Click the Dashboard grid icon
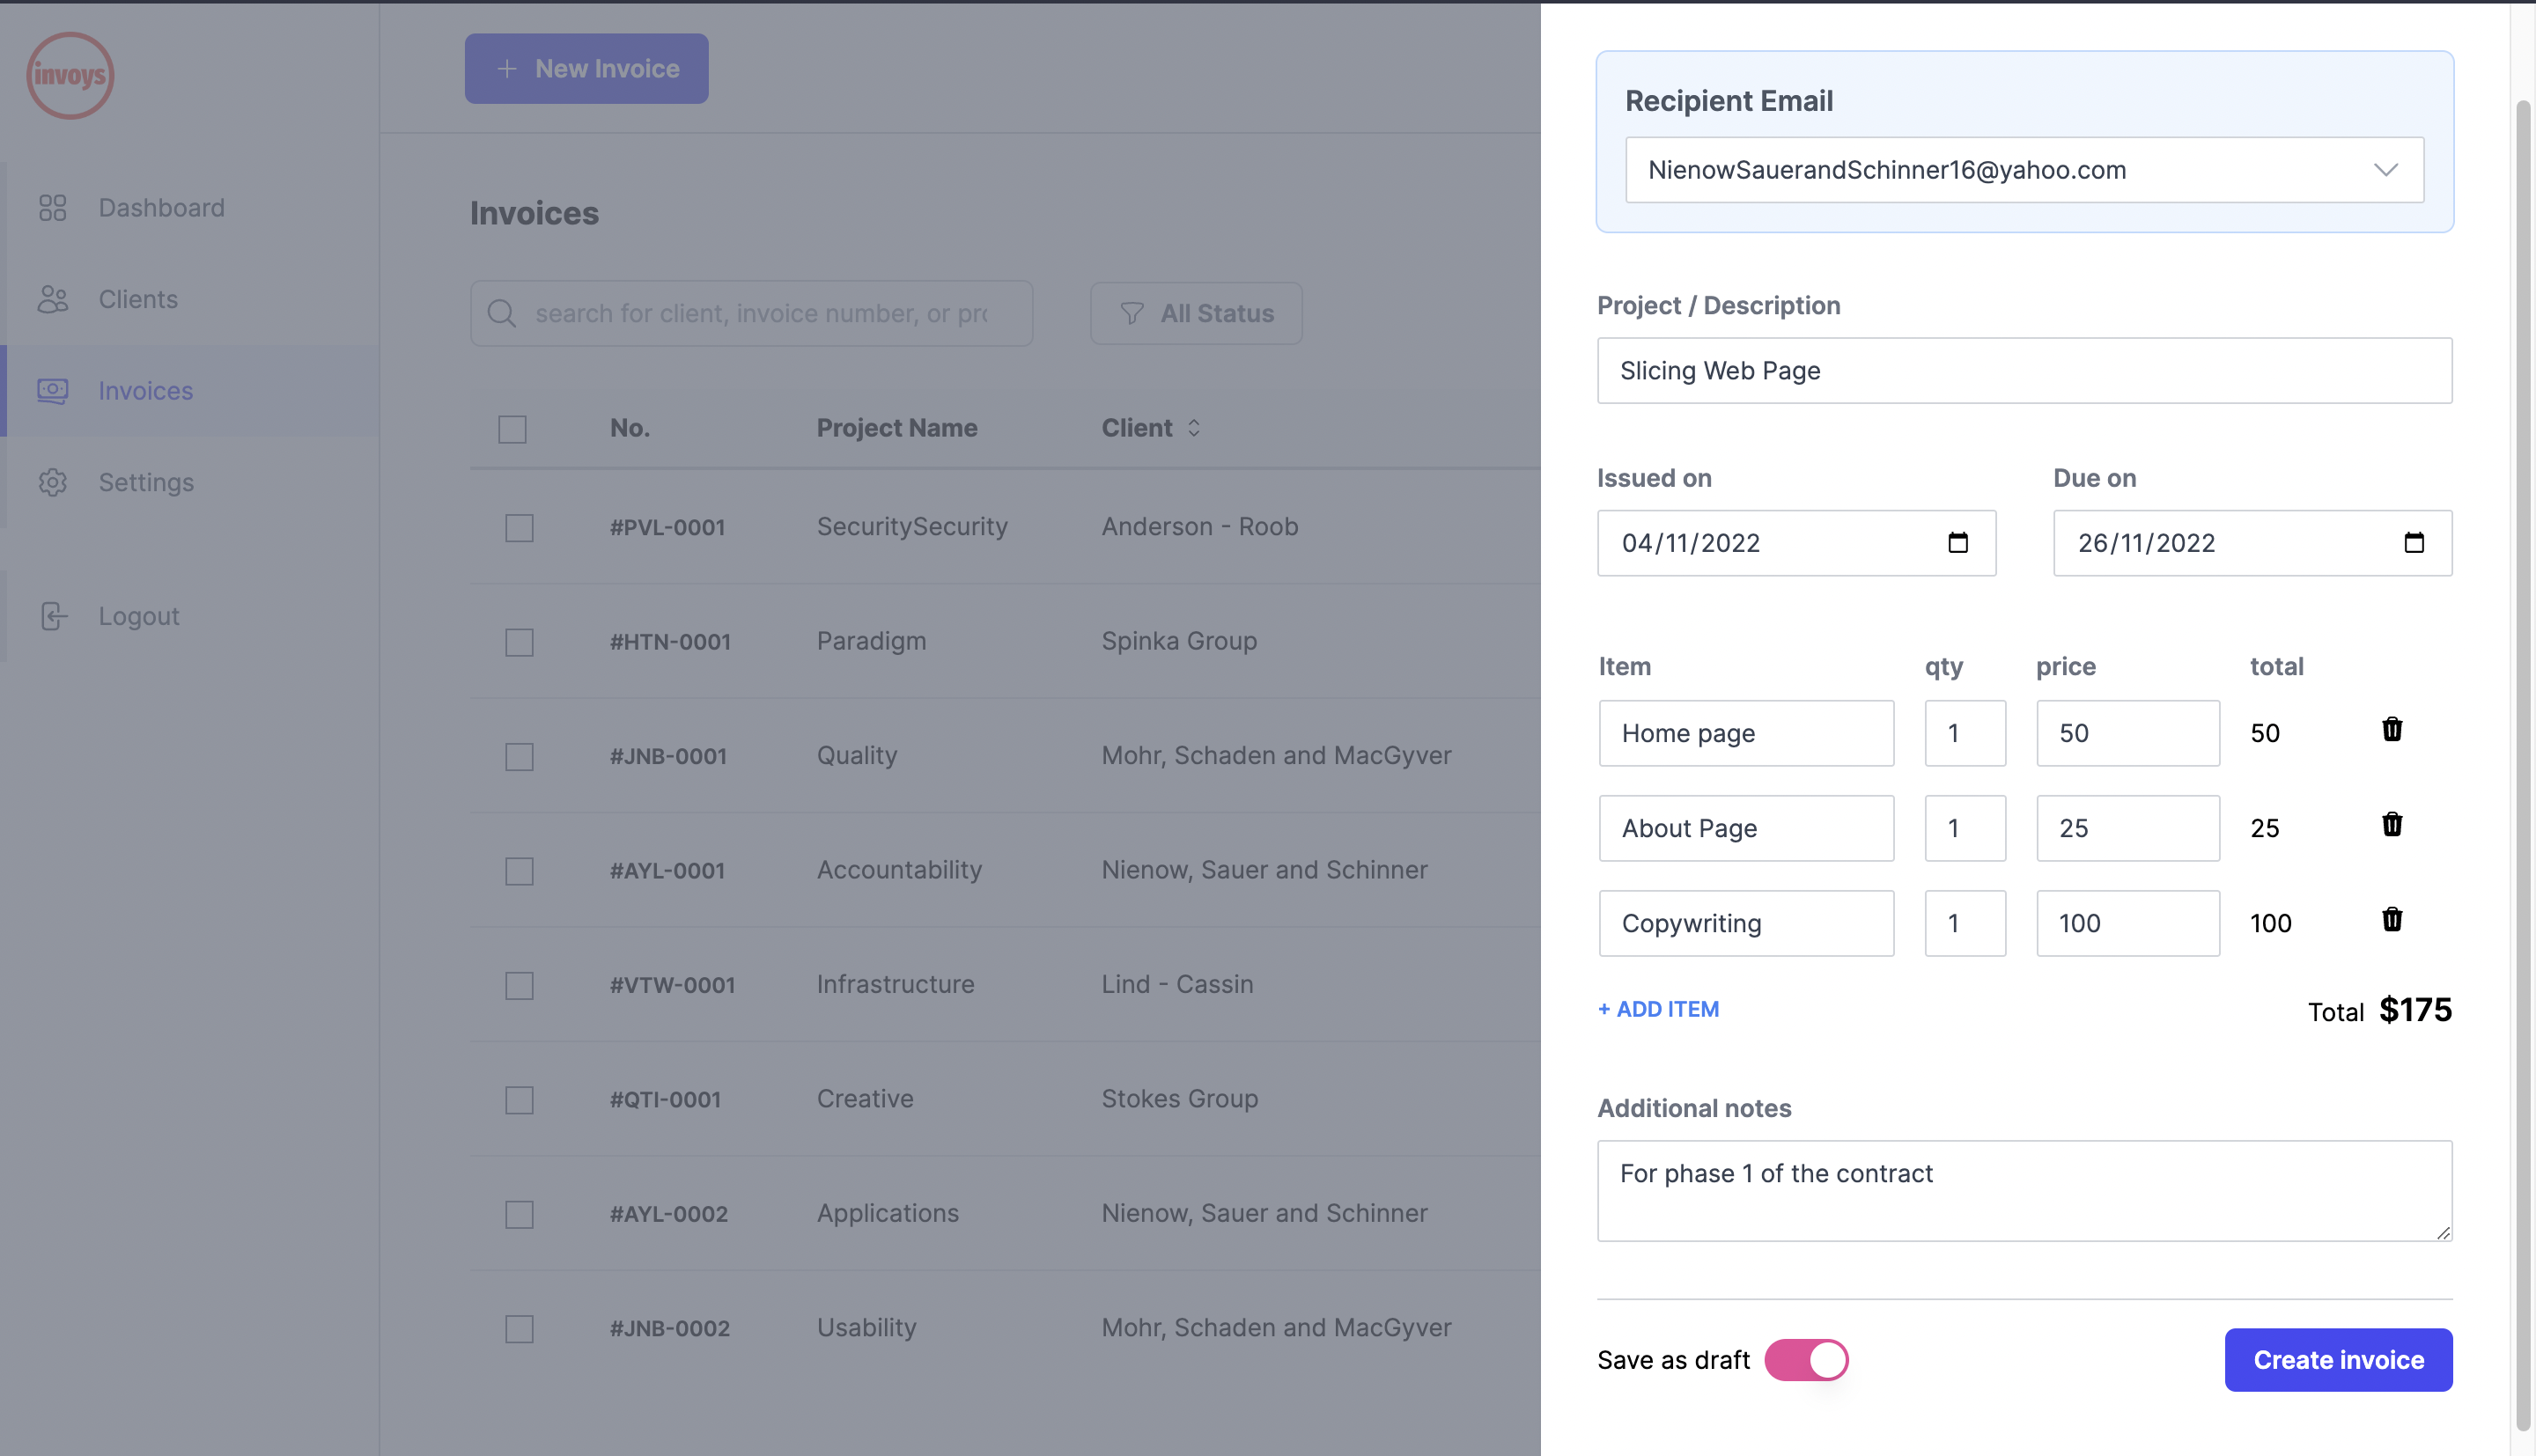Viewport: 2536px width, 1456px height. (x=52, y=208)
